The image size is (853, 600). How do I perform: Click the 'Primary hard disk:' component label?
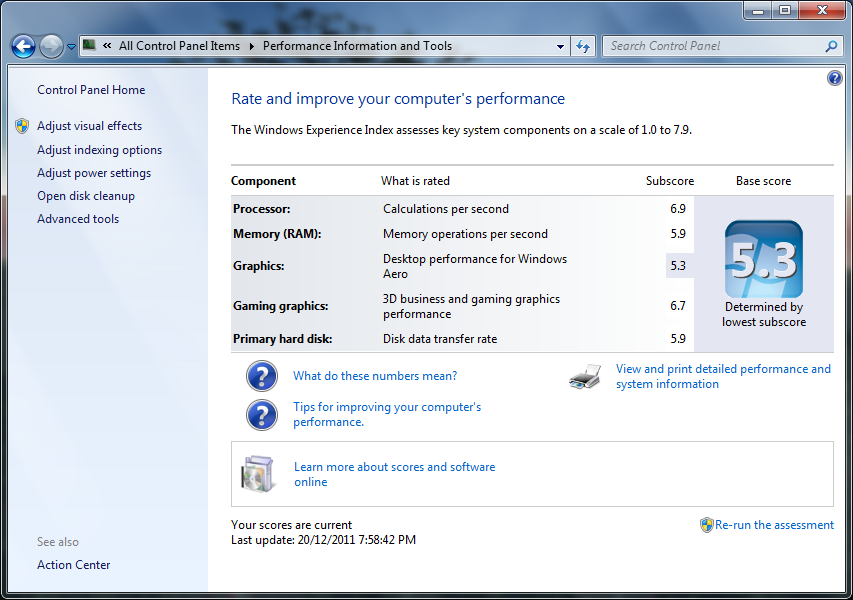(x=282, y=339)
